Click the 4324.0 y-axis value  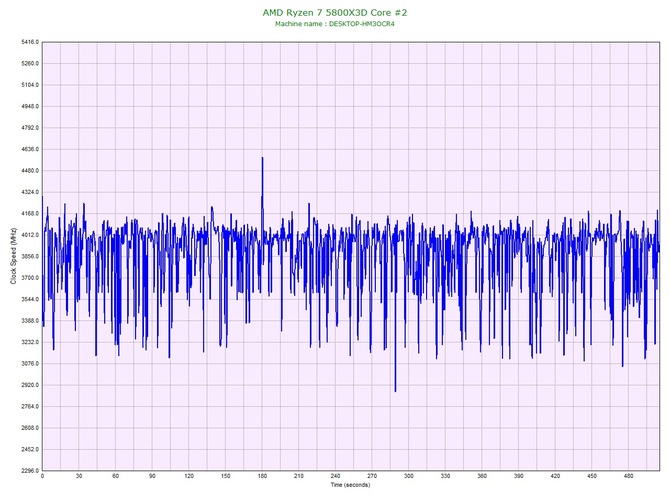tap(30, 192)
